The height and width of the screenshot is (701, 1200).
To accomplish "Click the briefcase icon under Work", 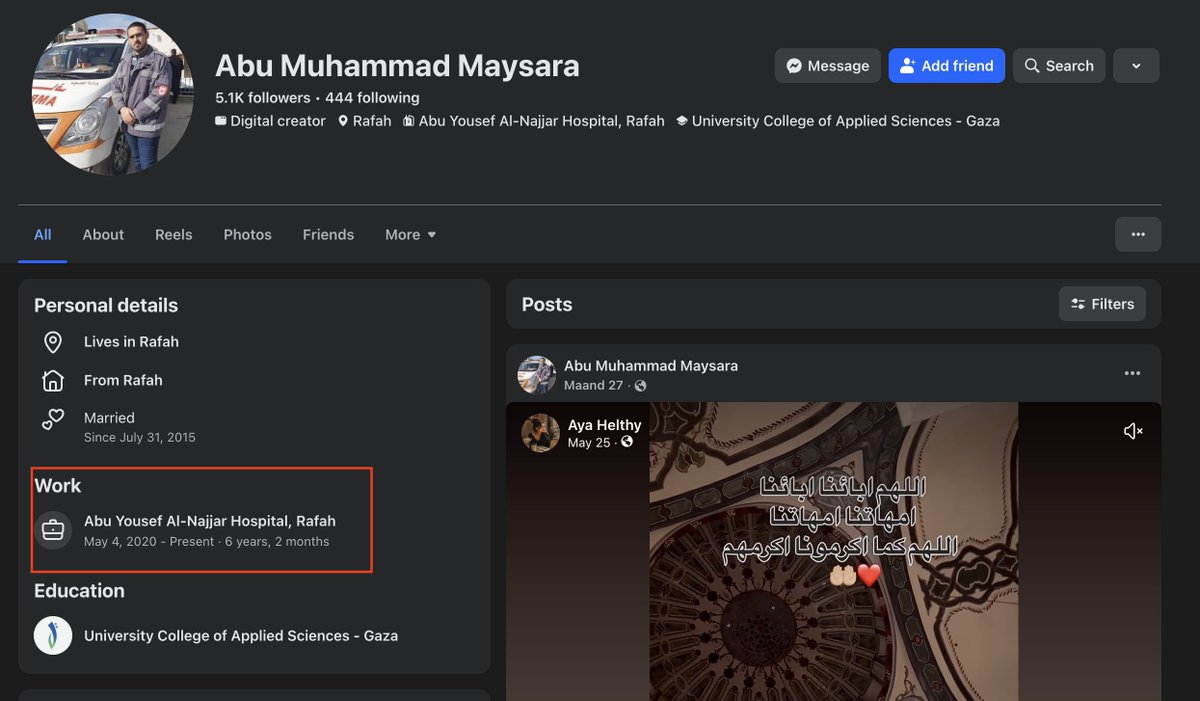I will point(53,530).
